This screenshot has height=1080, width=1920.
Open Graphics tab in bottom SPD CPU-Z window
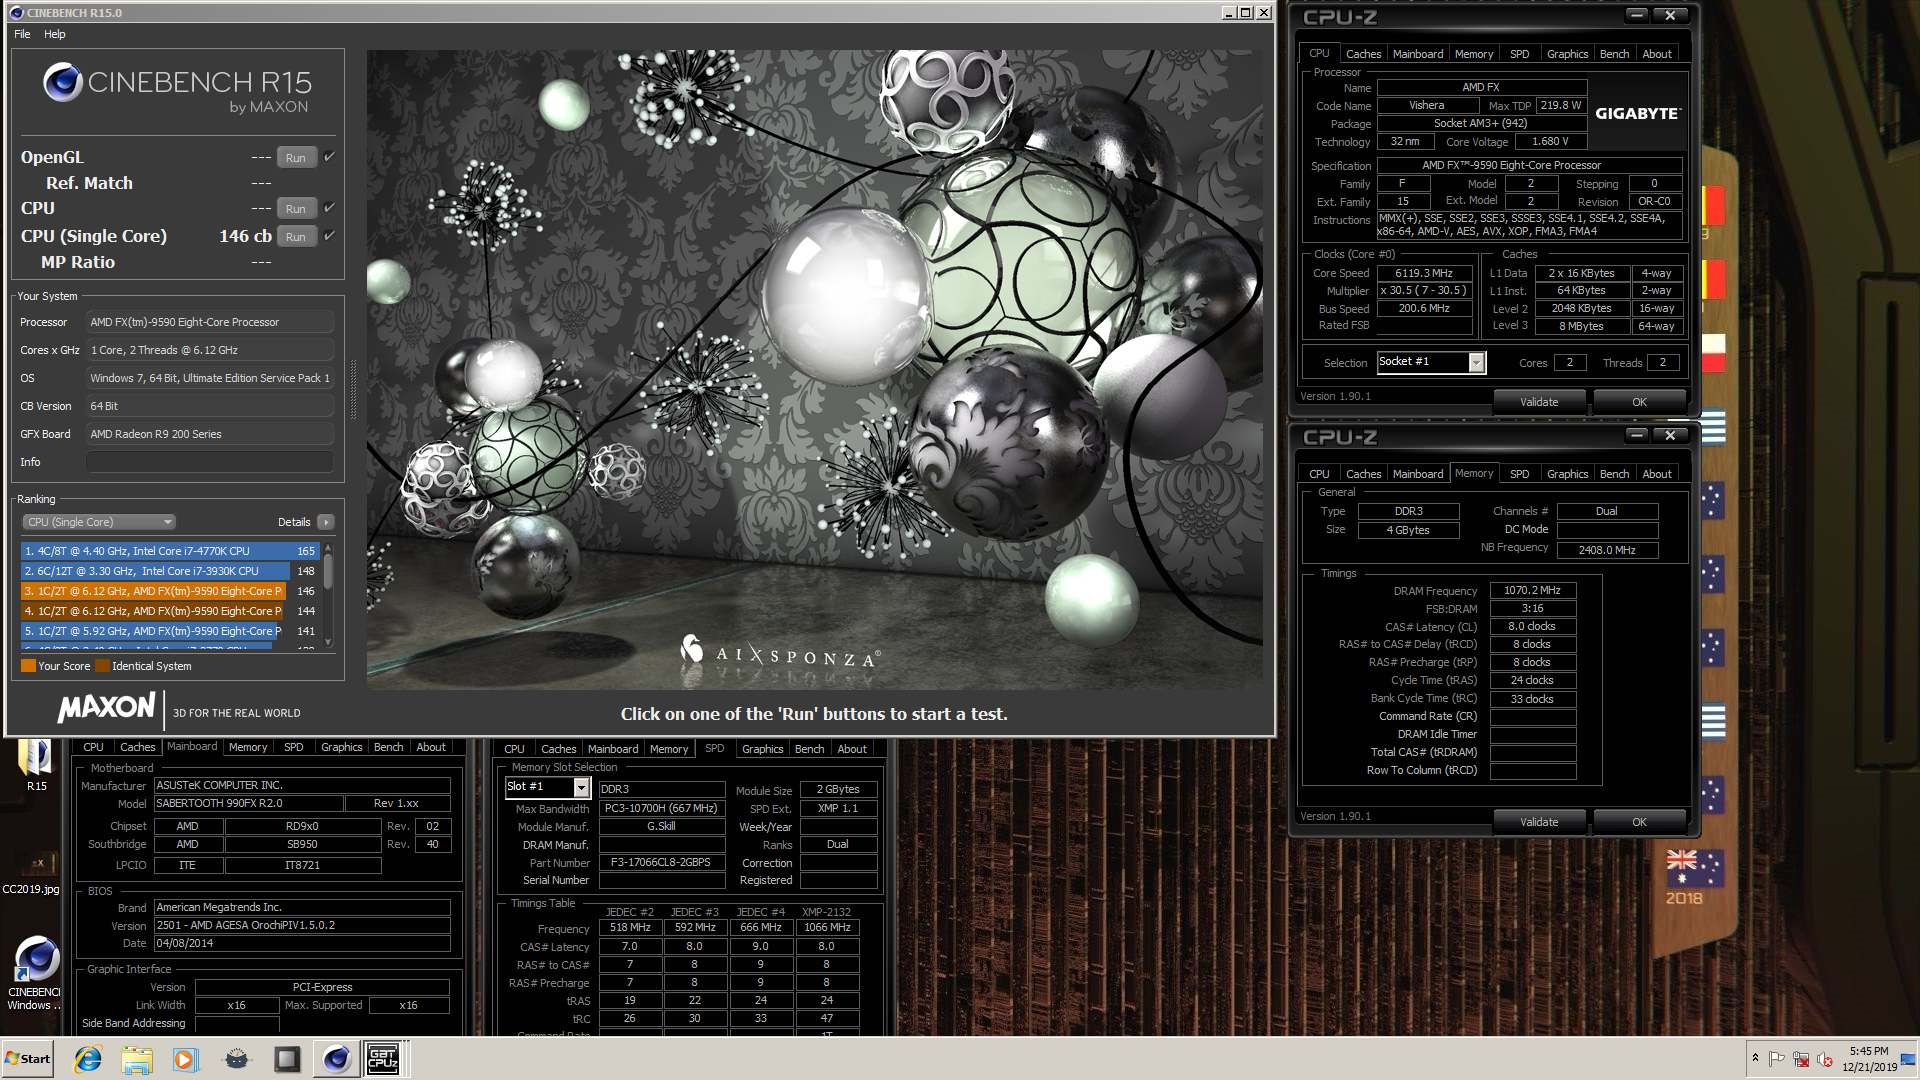click(763, 749)
